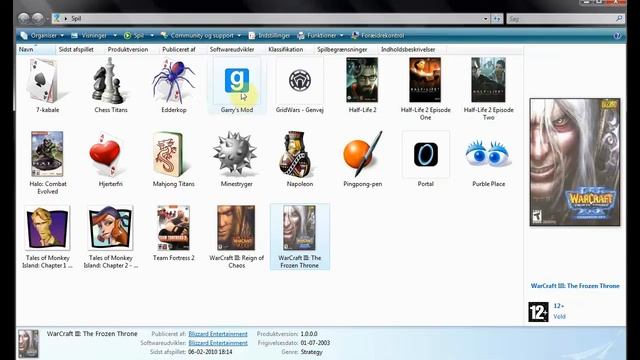Sort by Klassifikation column header
Screen dimensions: 640x360
(x=286, y=49)
